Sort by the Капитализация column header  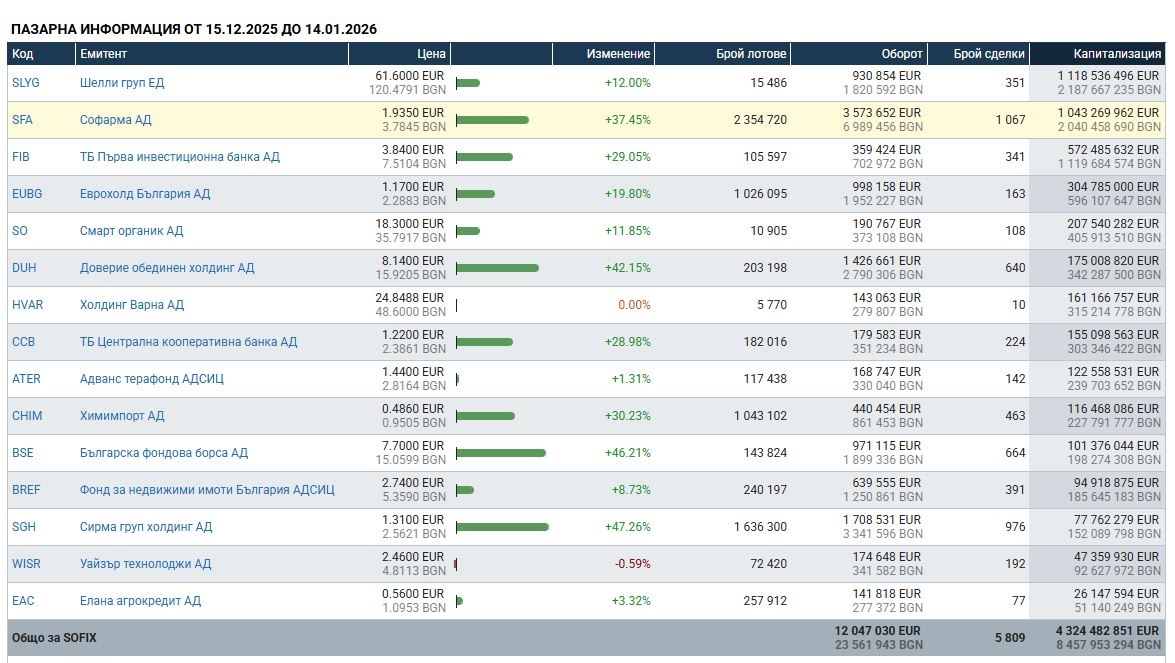[1117, 54]
